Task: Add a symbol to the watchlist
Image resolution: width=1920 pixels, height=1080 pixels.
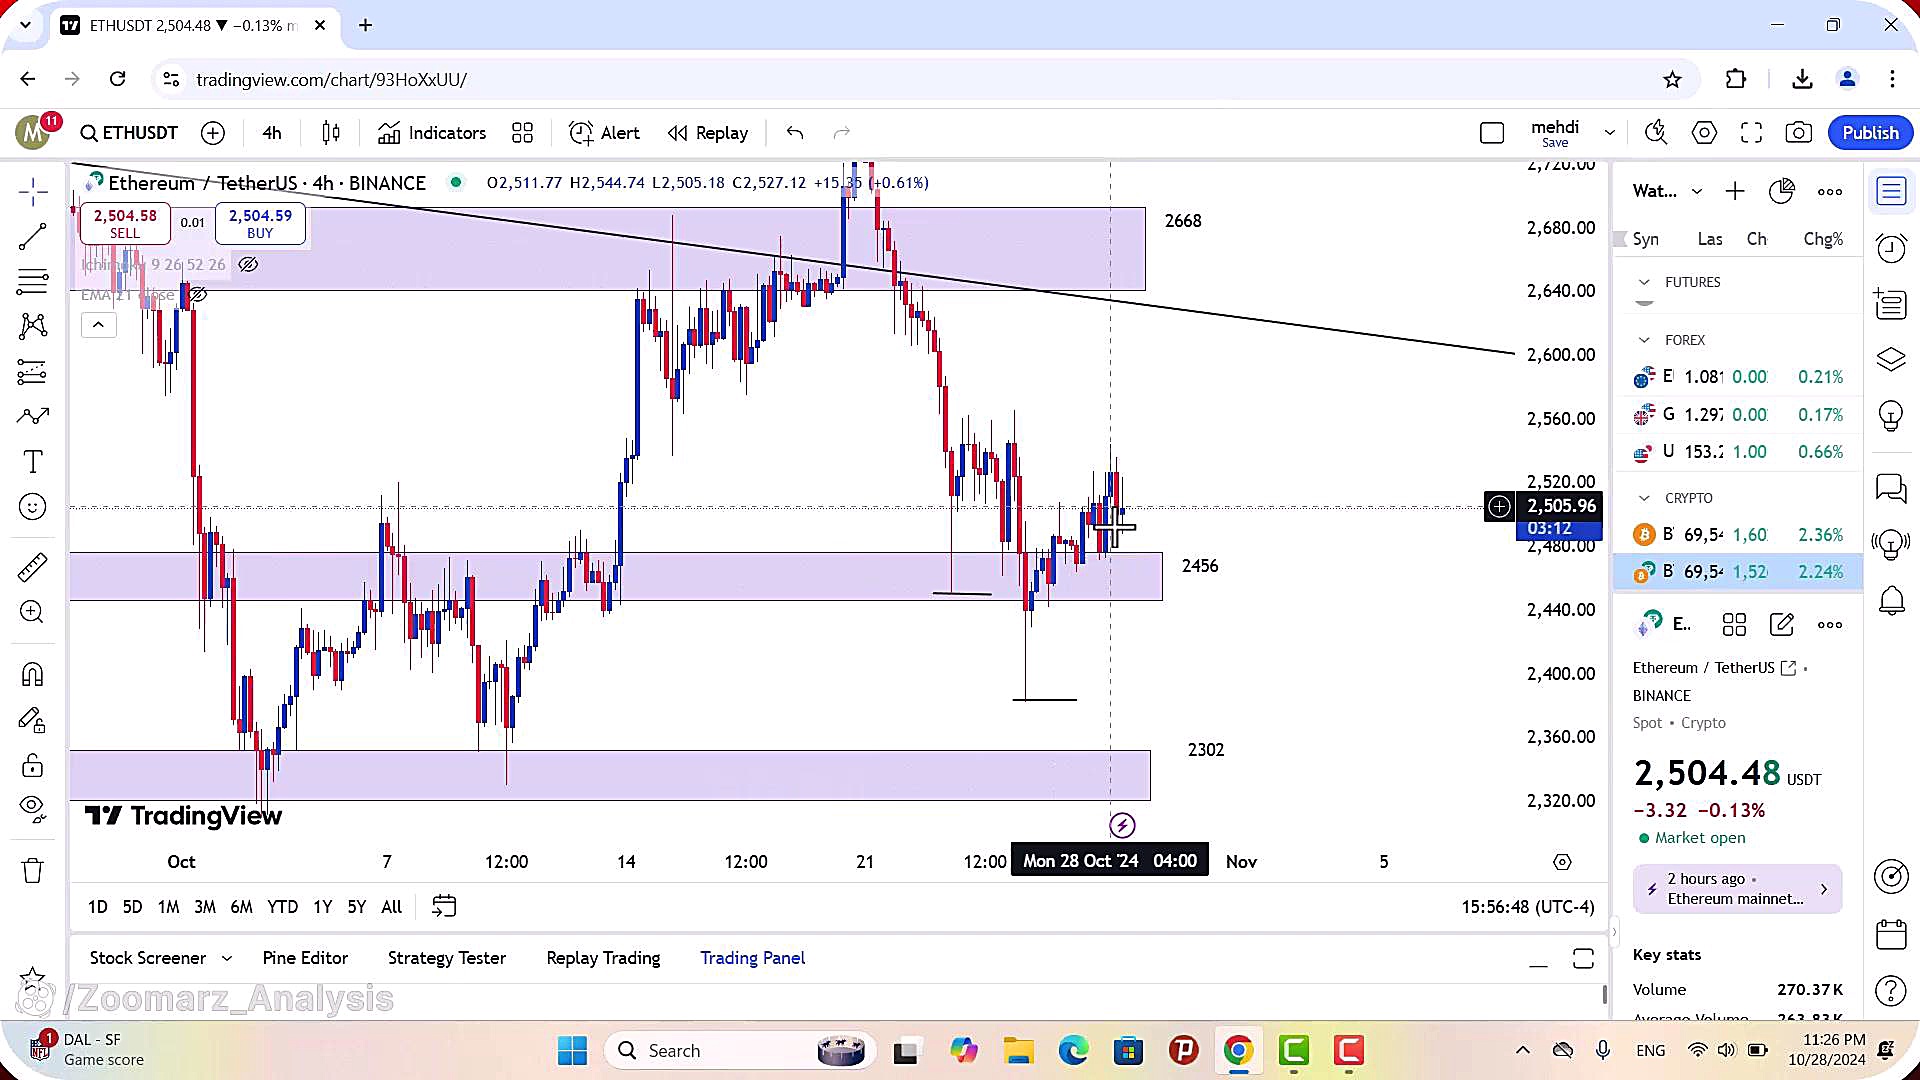Action: (1735, 191)
